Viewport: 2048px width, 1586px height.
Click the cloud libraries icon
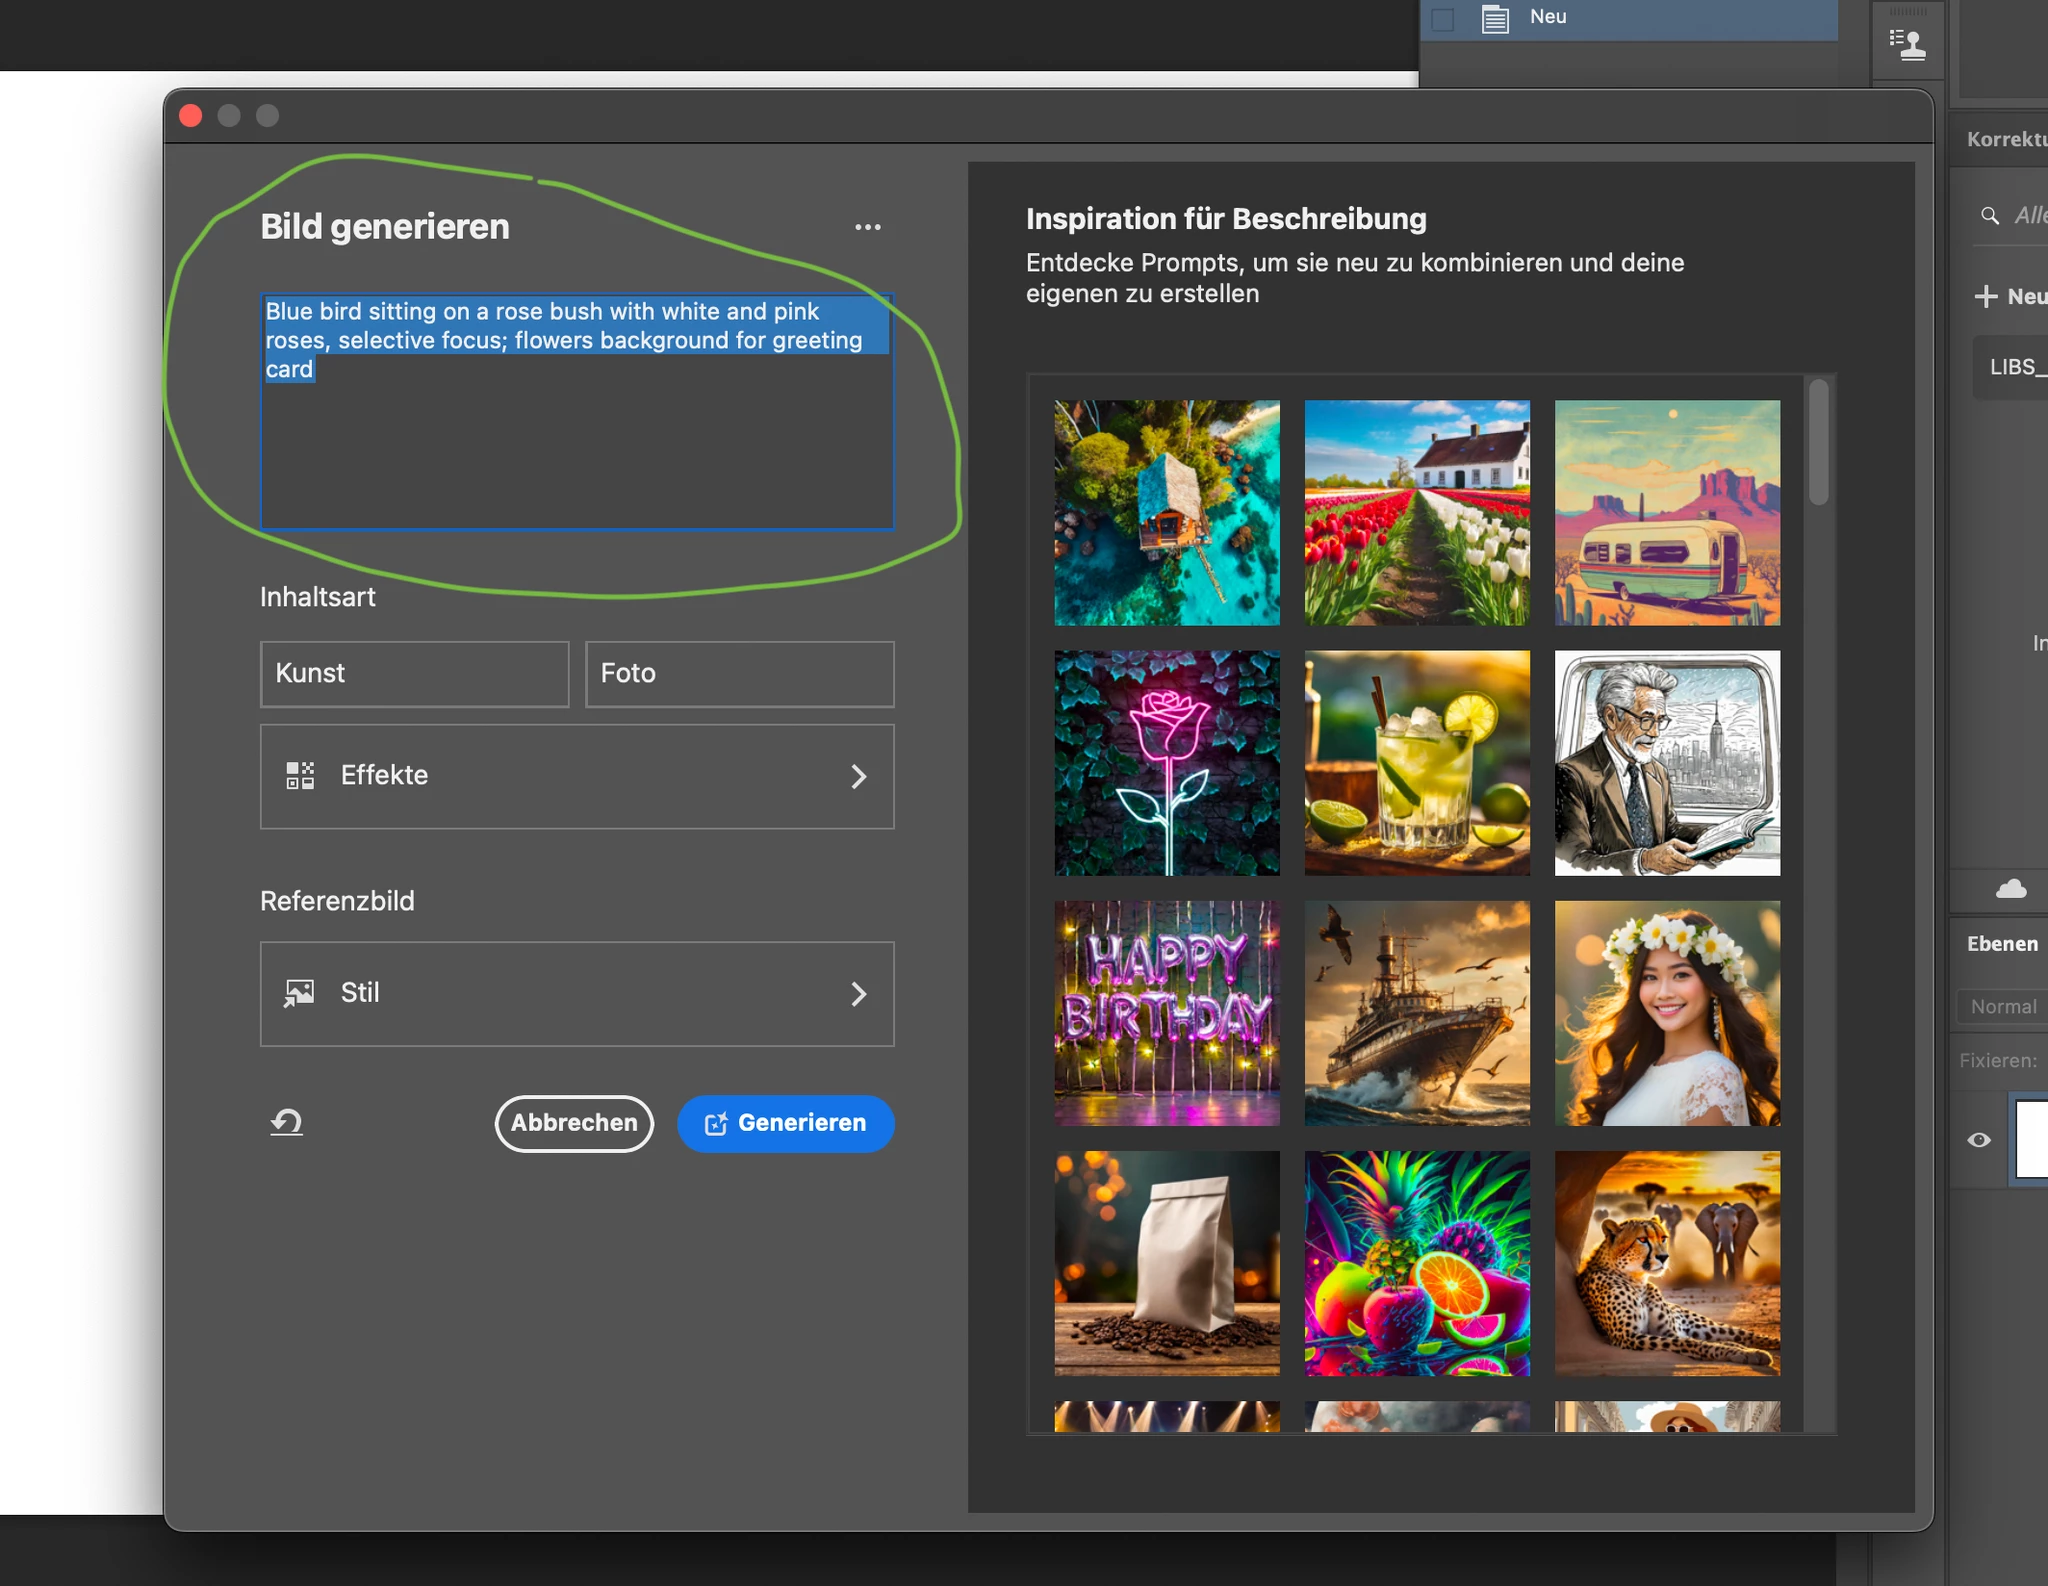coord(2011,889)
